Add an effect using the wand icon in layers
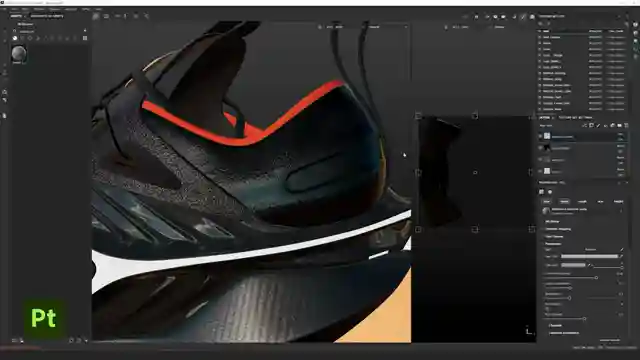This screenshot has height=360, width=640. 584,126
